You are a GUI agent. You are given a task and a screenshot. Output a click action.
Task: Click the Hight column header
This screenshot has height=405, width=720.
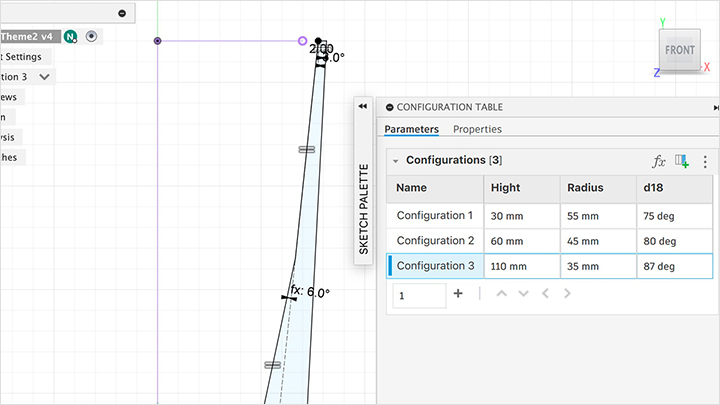click(522, 188)
